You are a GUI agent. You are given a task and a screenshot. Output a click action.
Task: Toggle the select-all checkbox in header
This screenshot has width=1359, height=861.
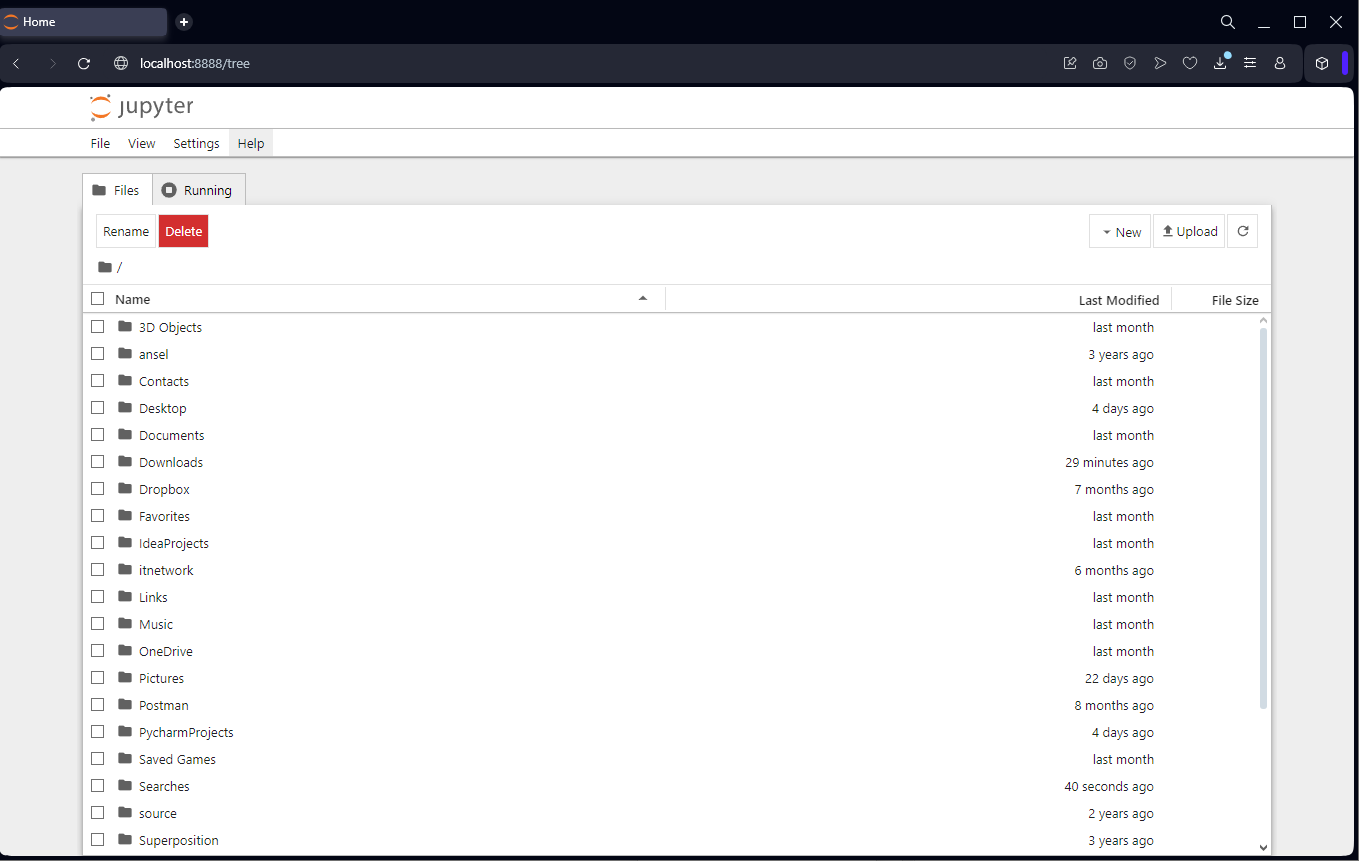[98, 299]
